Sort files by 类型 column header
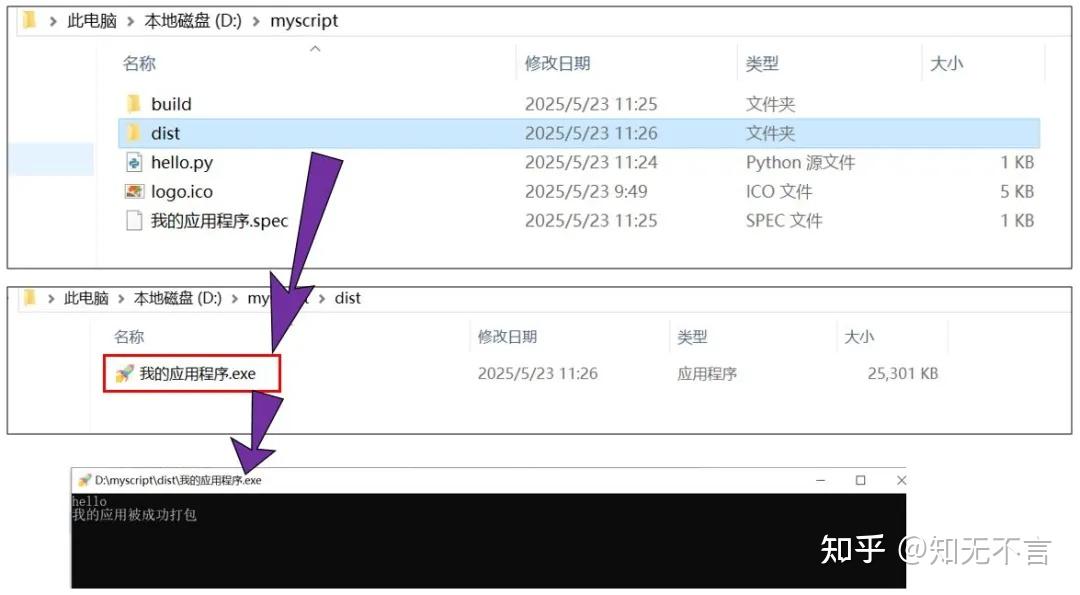This screenshot has width=1080, height=595. (x=763, y=63)
